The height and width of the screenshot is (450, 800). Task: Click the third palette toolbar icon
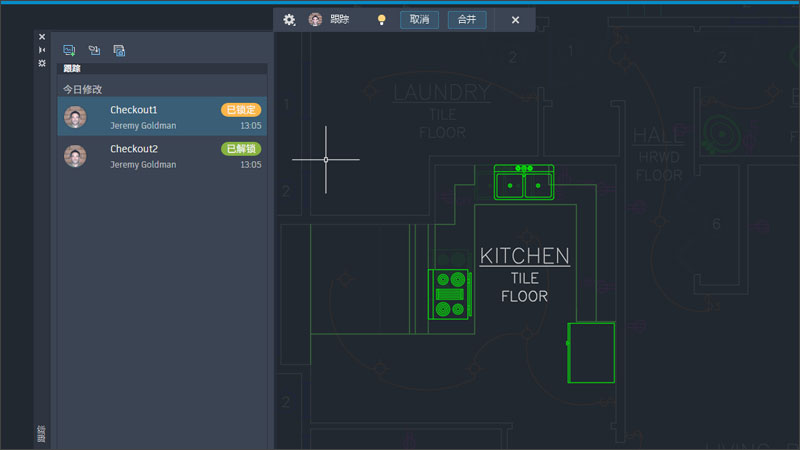click(x=119, y=50)
